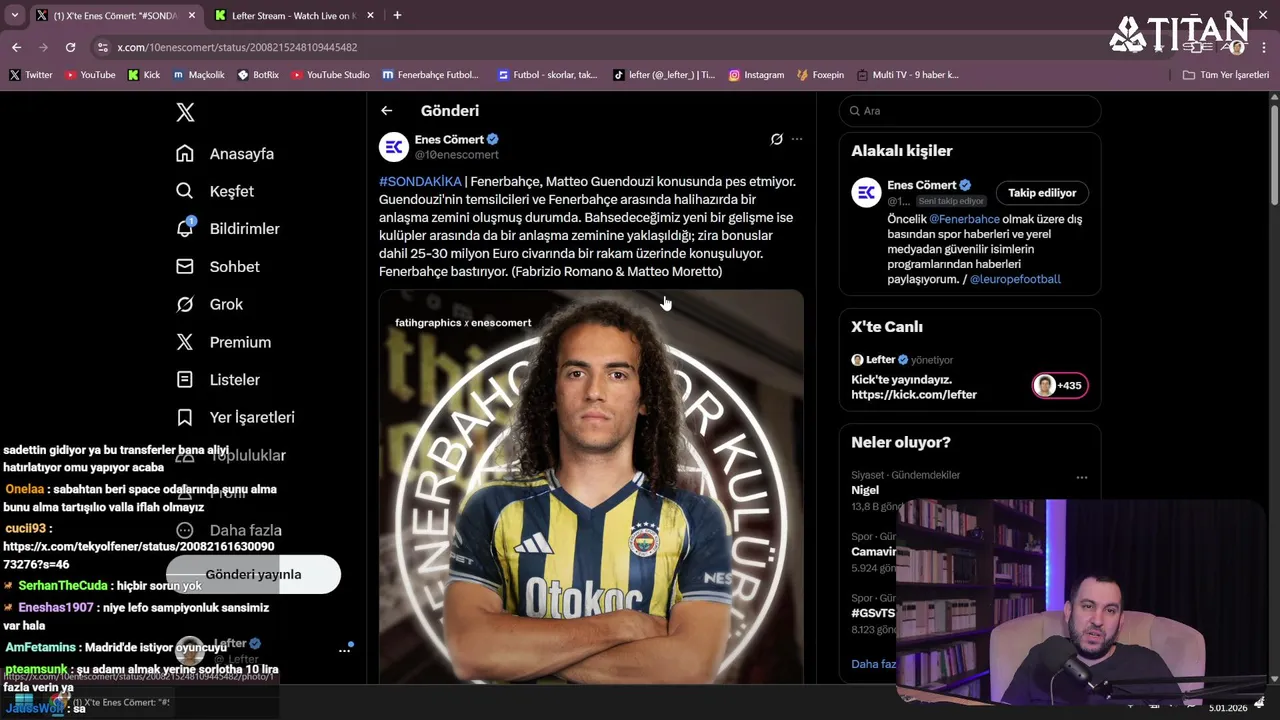Open the Fenerbahçe Futbol bookmark
1280x720 pixels.
[430, 75]
